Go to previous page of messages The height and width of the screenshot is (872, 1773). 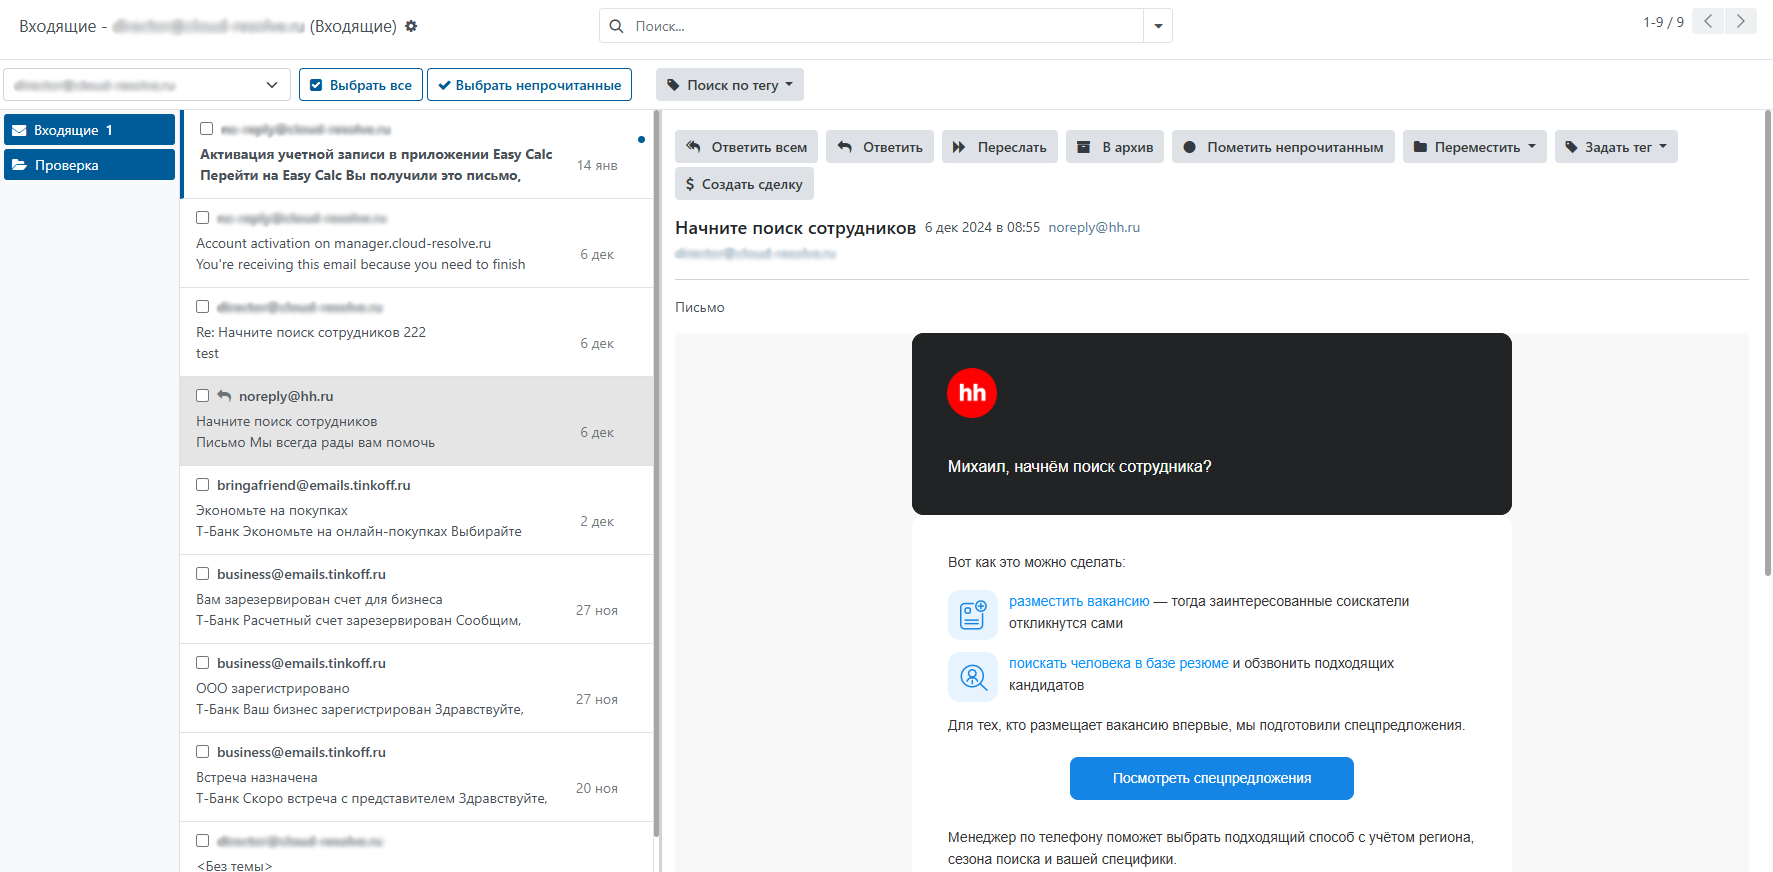1708,21
